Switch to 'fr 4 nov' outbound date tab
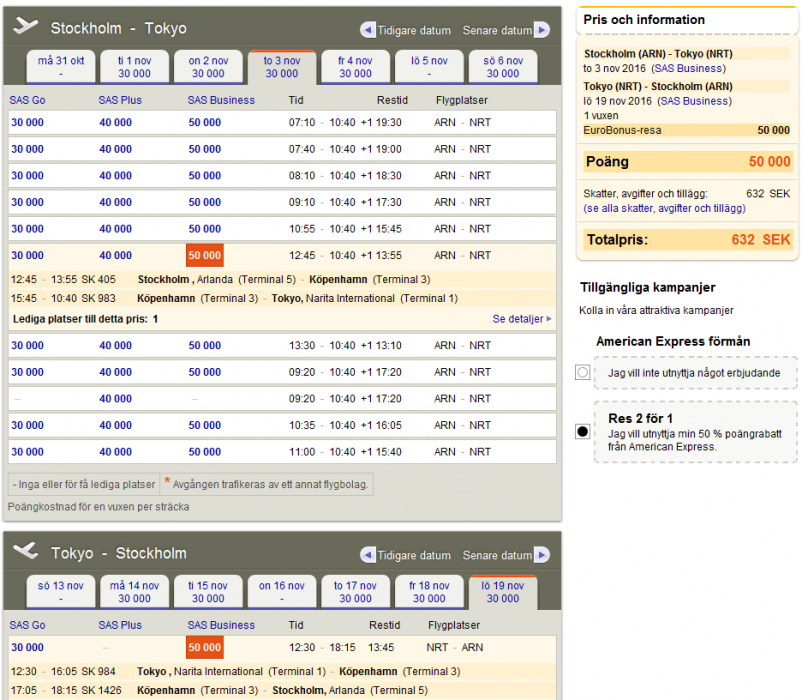This screenshot has height=700, width=802. pyautogui.click(x=355, y=67)
